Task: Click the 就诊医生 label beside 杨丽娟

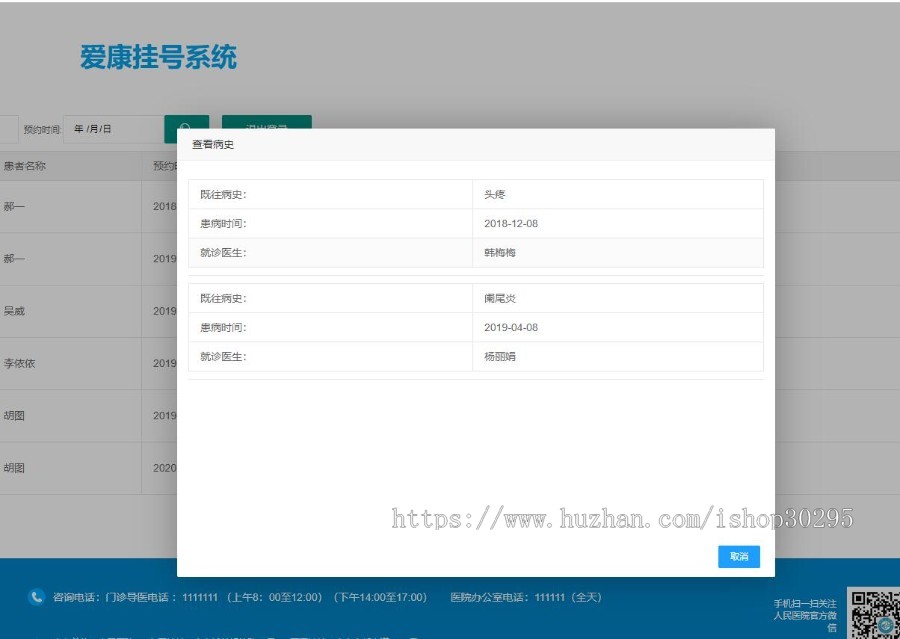Action: coord(223,357)
